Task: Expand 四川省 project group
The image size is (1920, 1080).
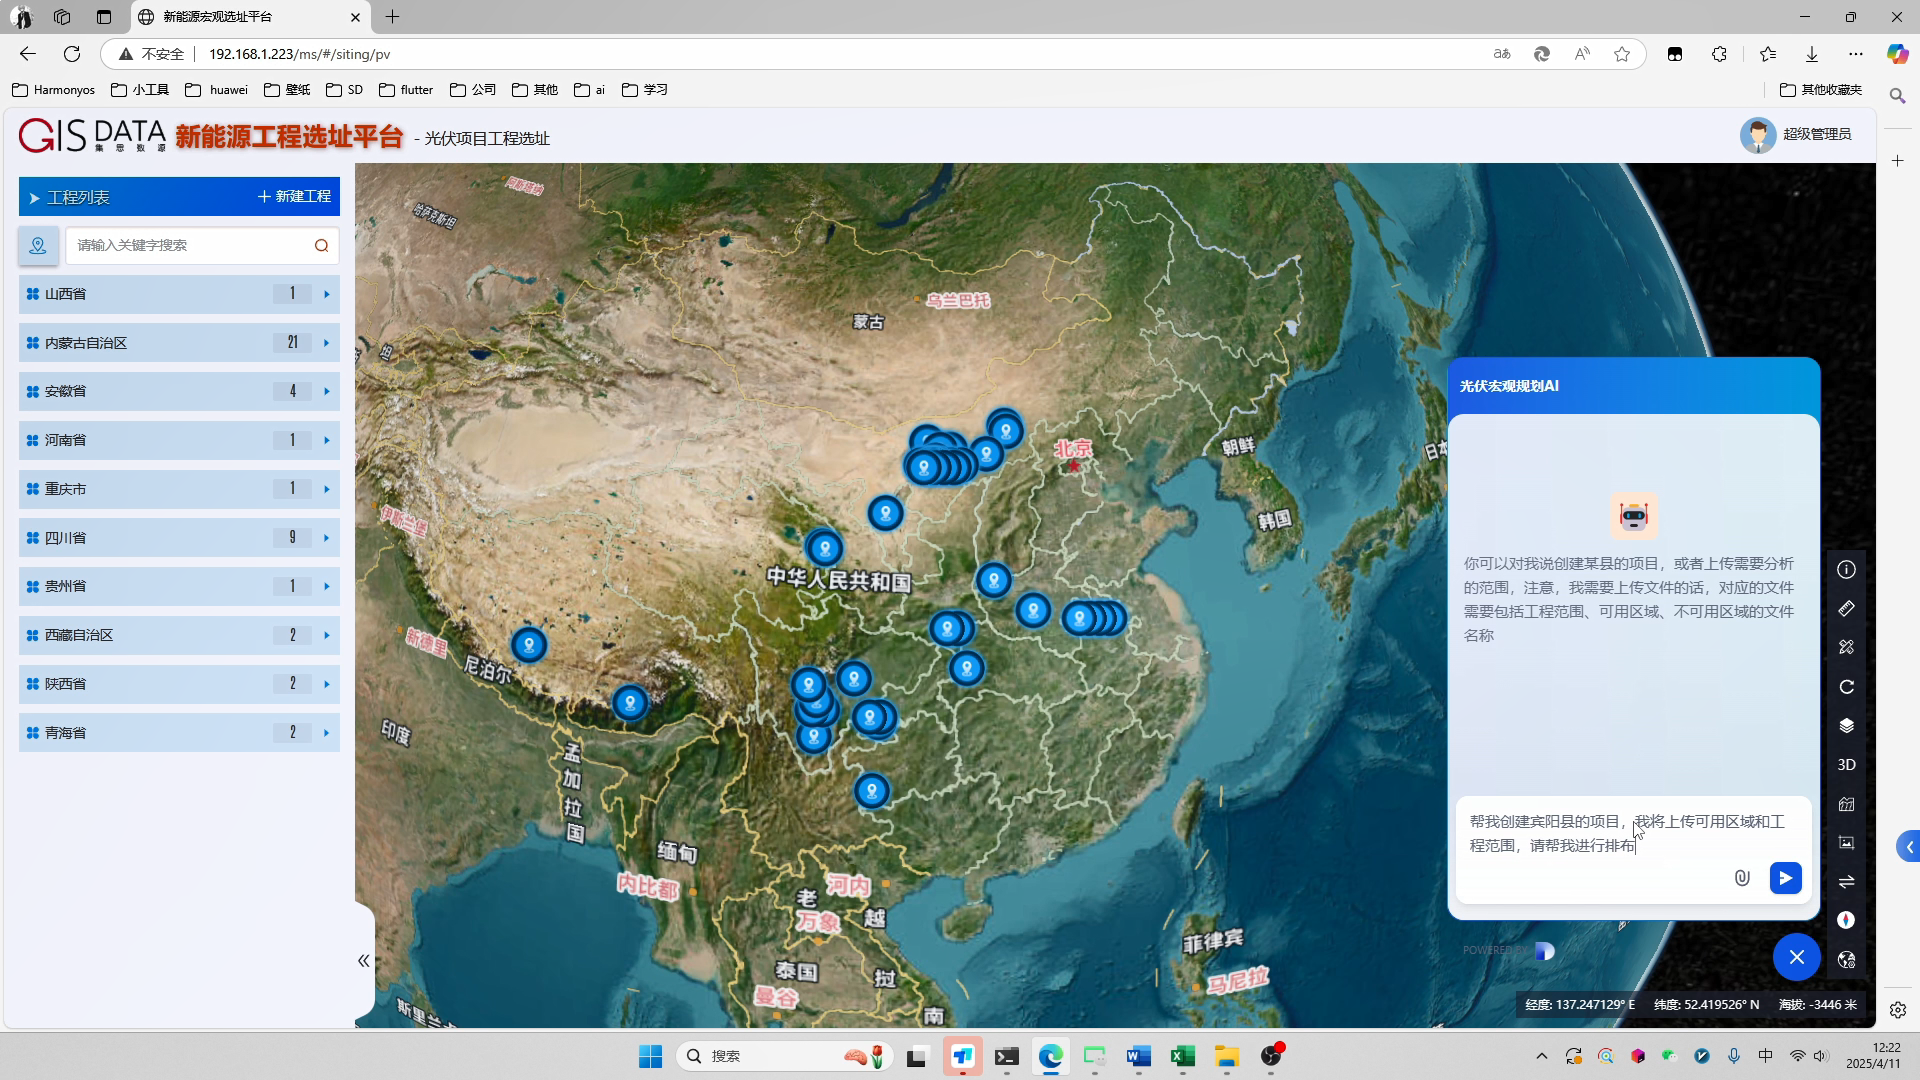Action: click(179, 538)
